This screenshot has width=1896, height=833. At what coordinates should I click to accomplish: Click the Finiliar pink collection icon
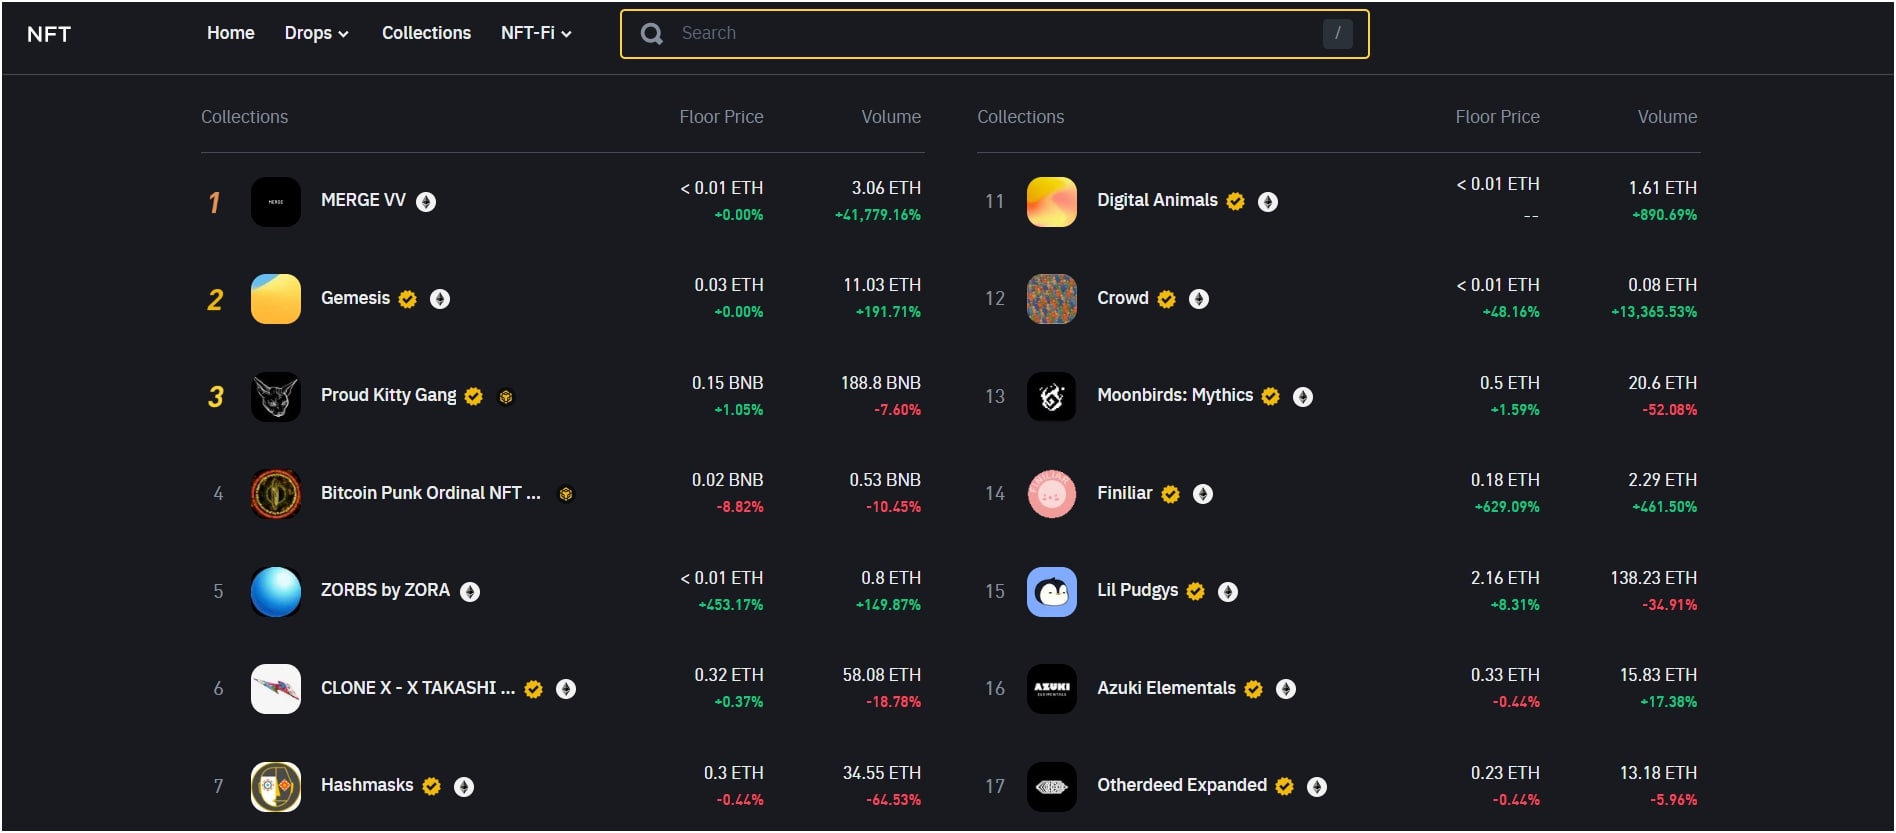click(1051, 494)
